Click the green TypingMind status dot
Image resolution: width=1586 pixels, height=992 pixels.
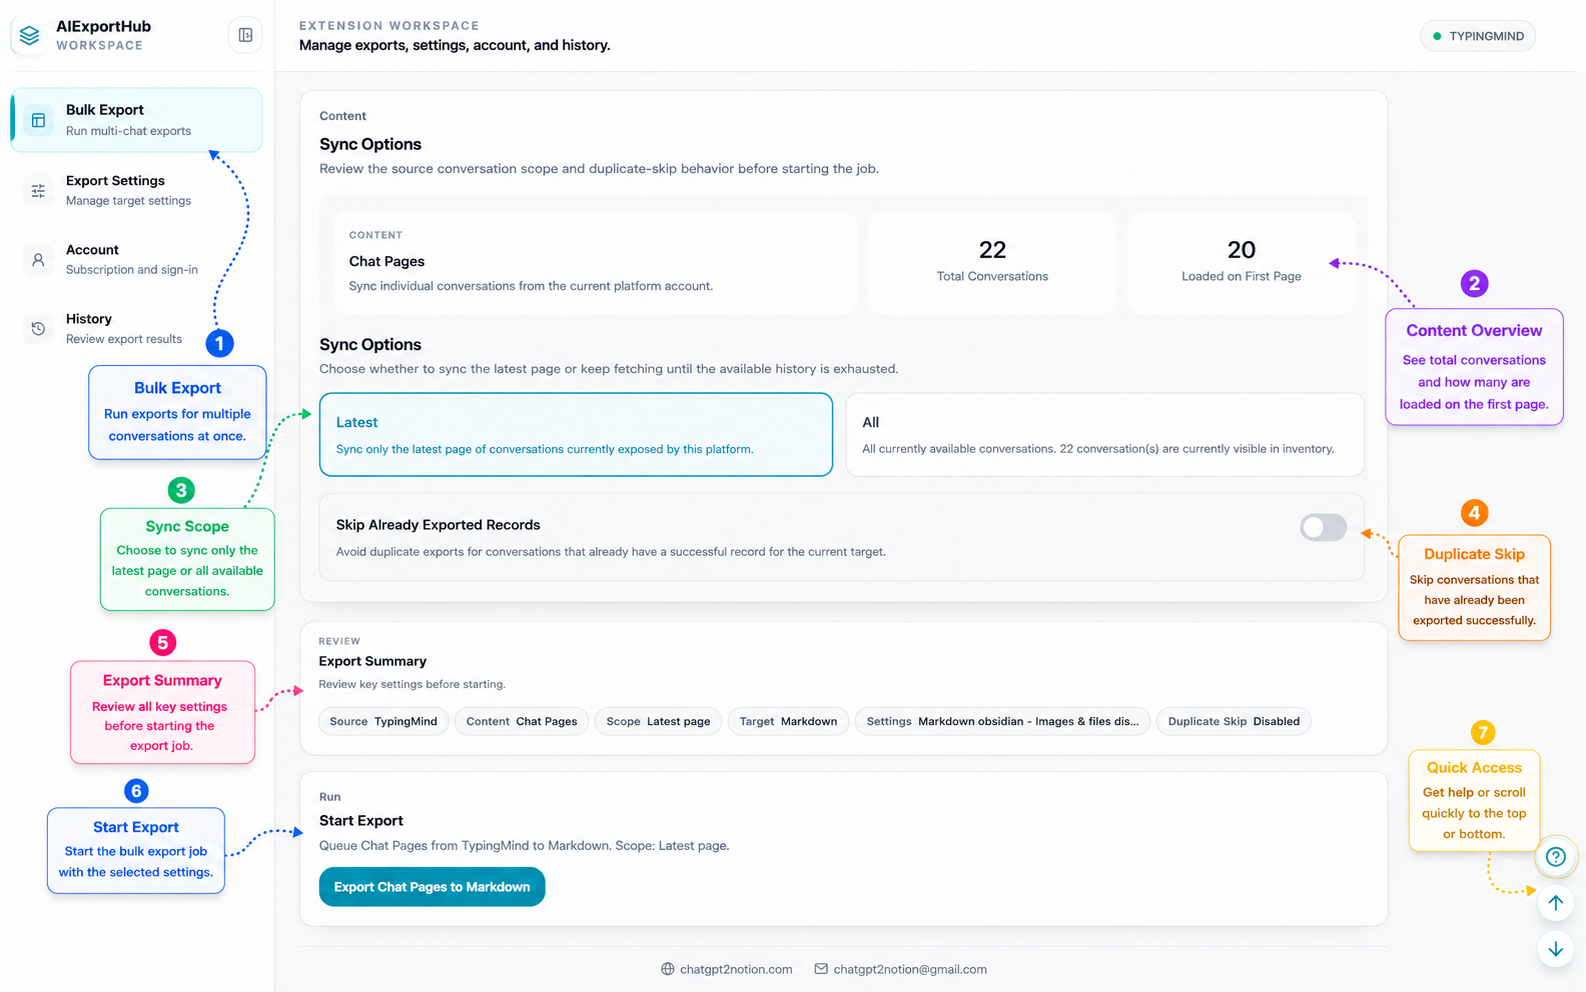tap(1437, 36)
